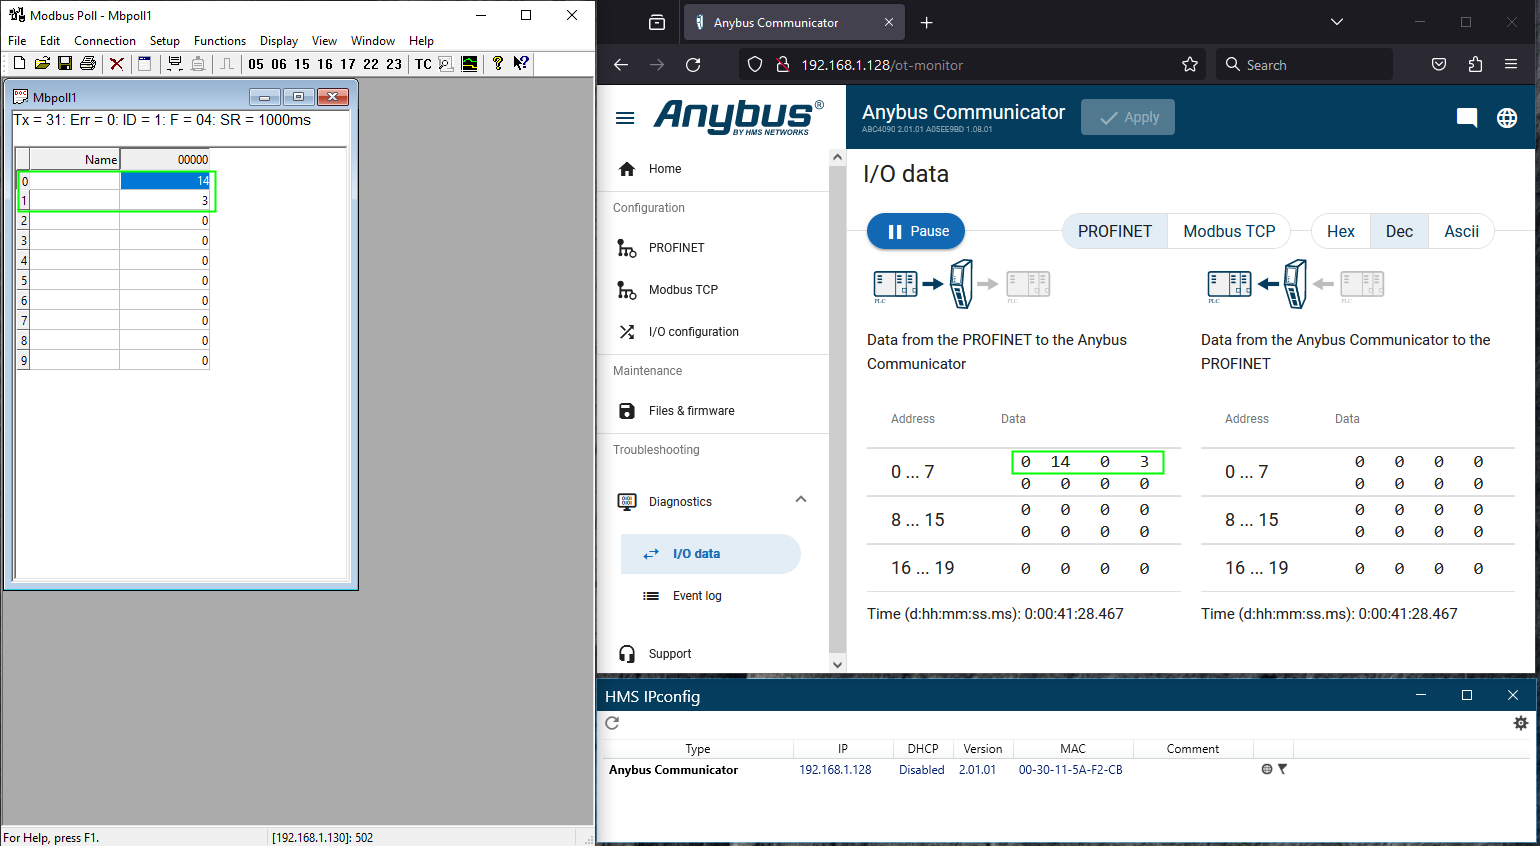Click the globe language icon

(x=1506, y=118)
